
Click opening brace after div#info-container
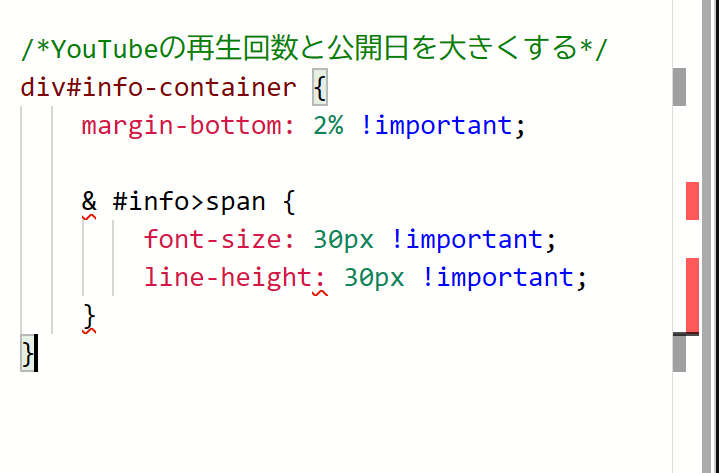click(320, 87)
